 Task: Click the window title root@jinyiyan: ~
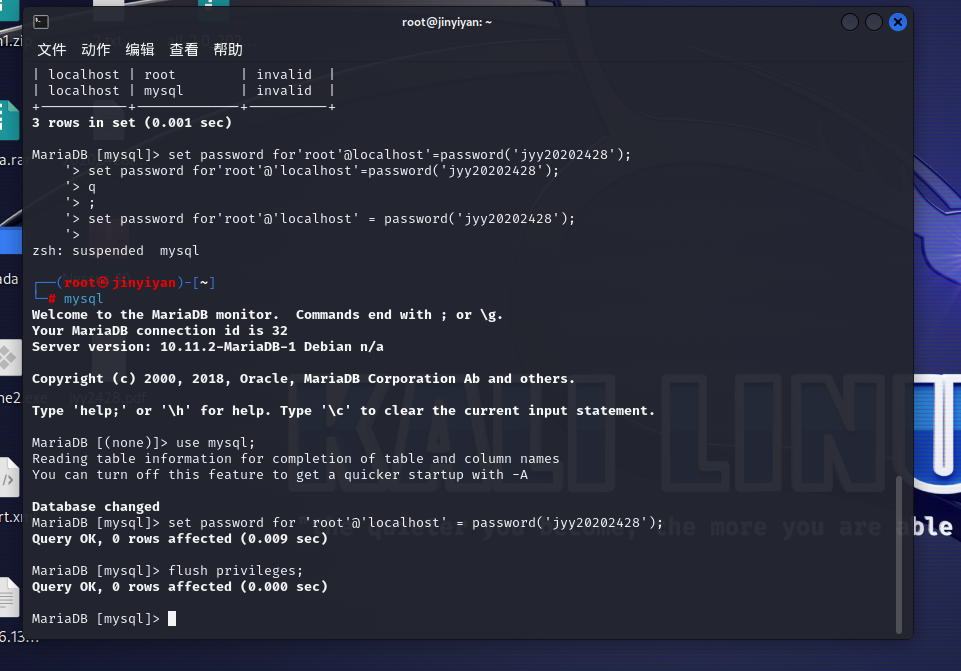pos(447,22)
